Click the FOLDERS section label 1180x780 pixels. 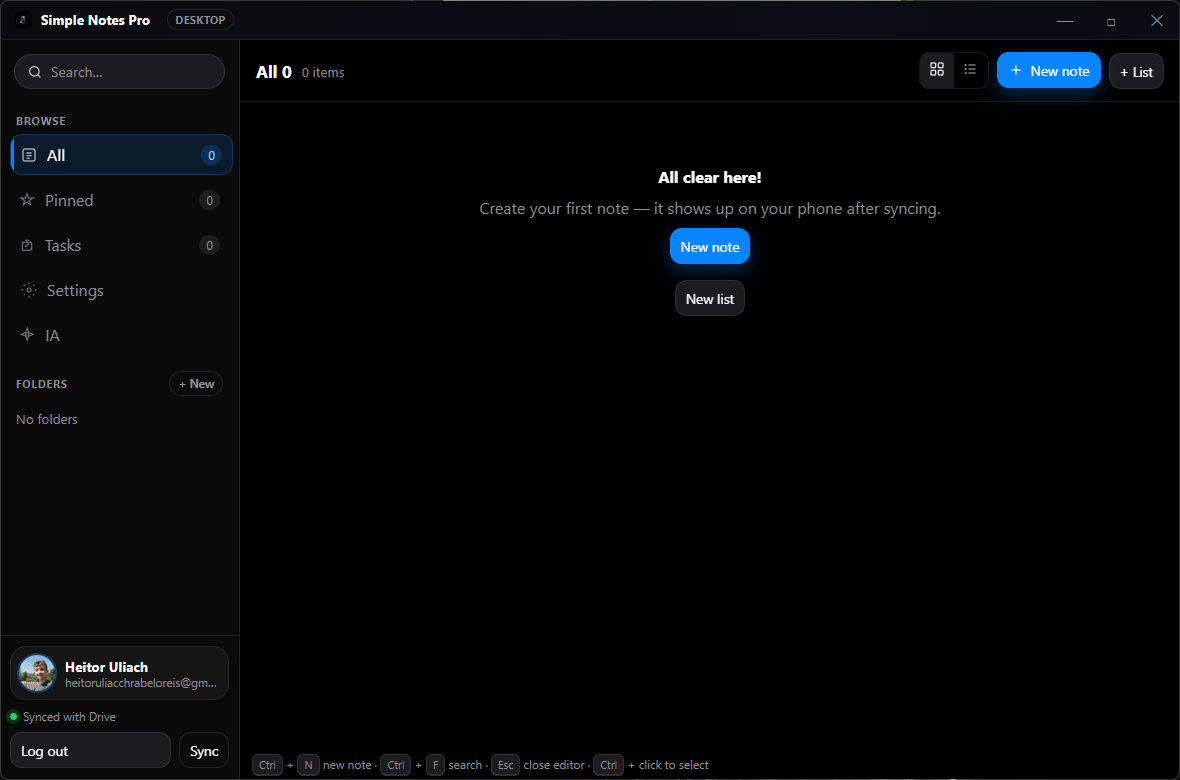[x=41, y=384]
